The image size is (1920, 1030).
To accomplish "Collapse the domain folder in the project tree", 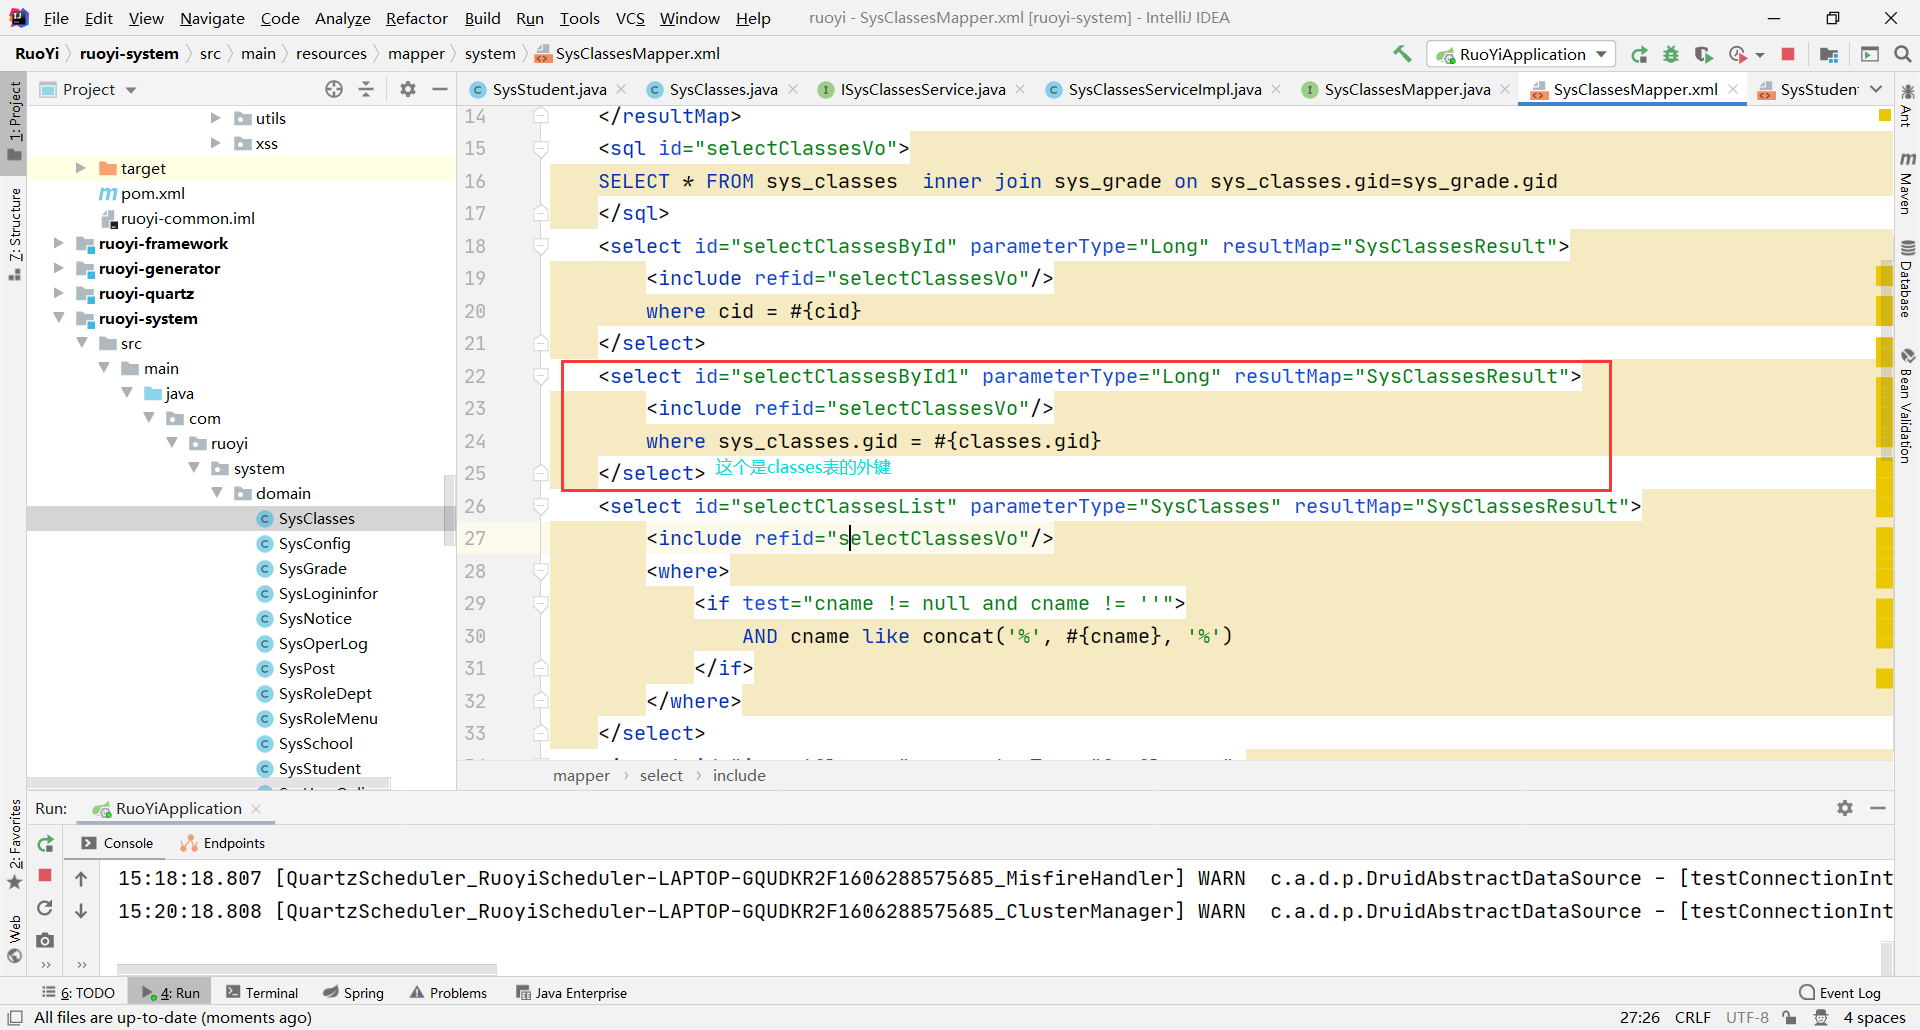I will coord(217,493).
